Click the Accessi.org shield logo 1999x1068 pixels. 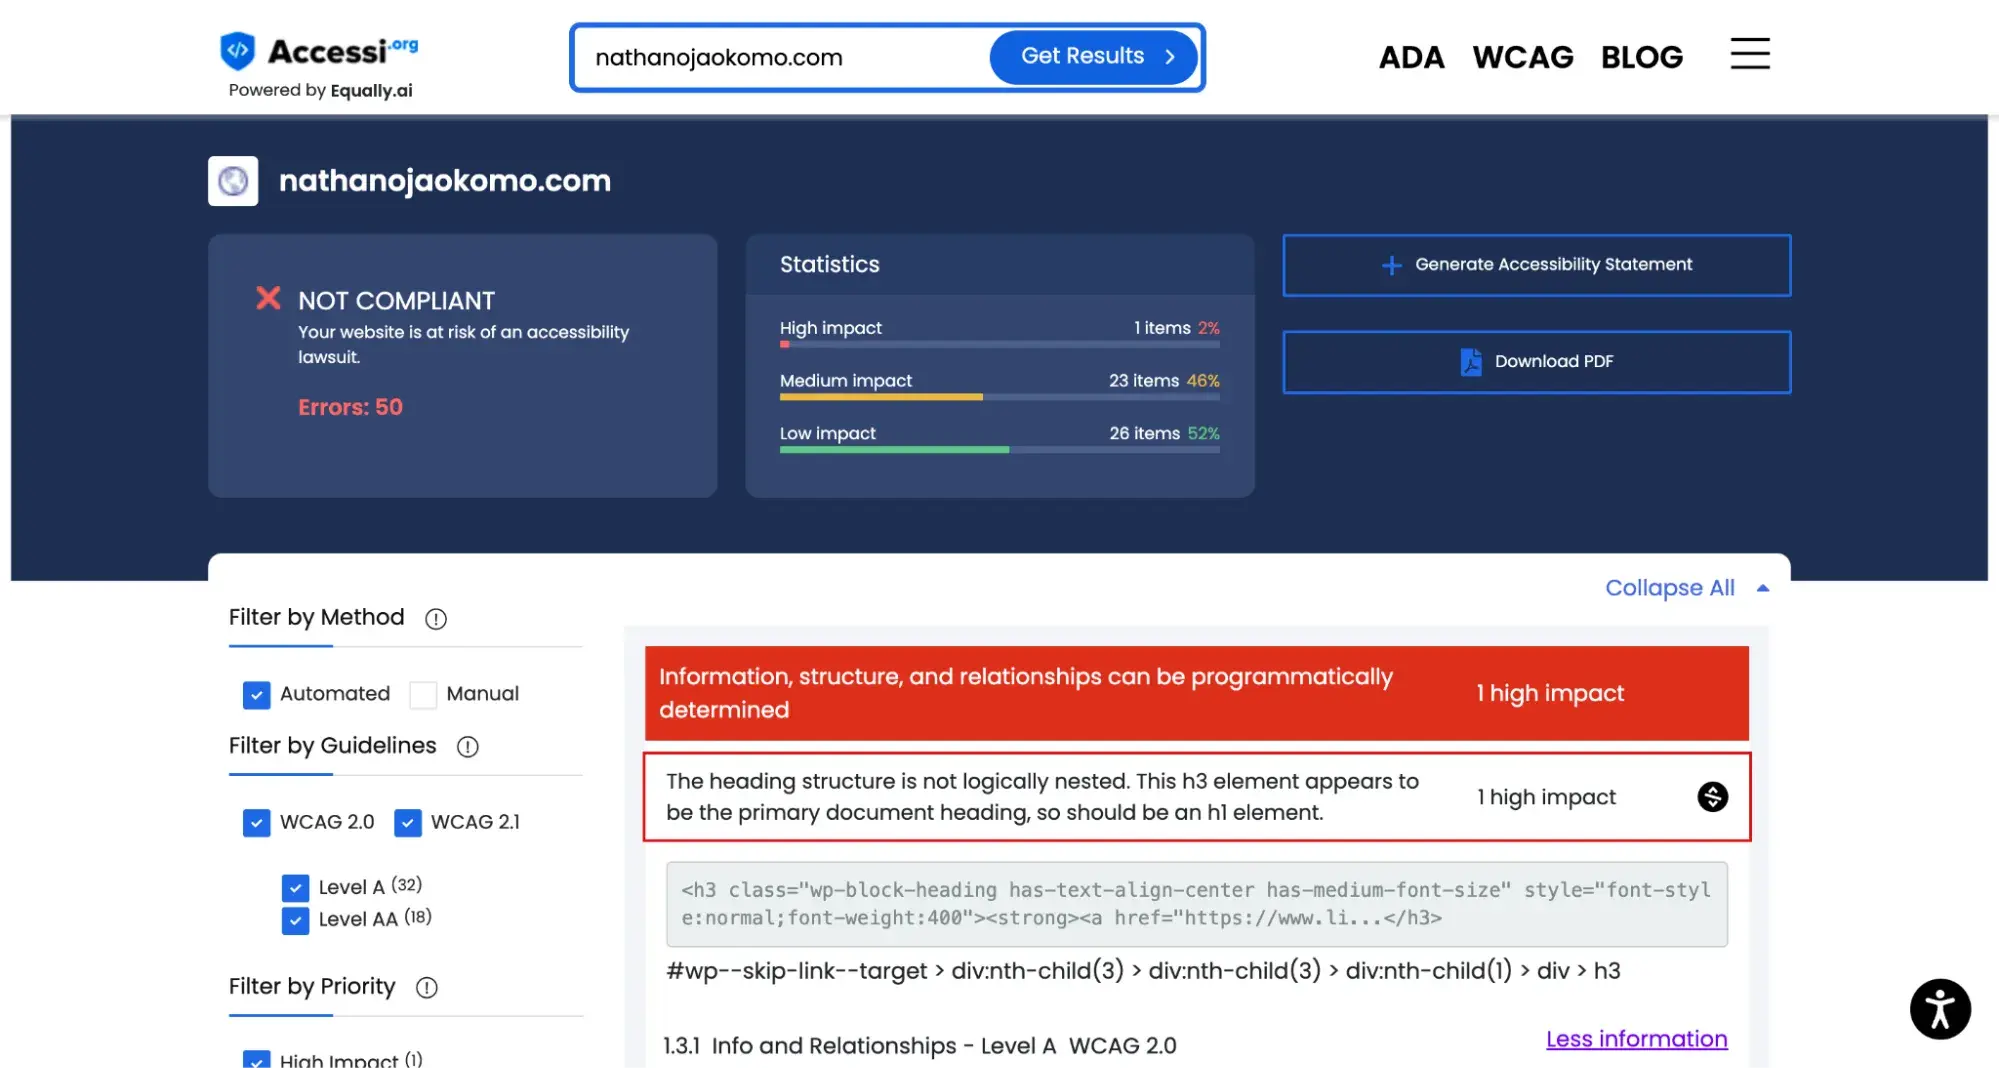pyautogui.click(x=237, y=51)
